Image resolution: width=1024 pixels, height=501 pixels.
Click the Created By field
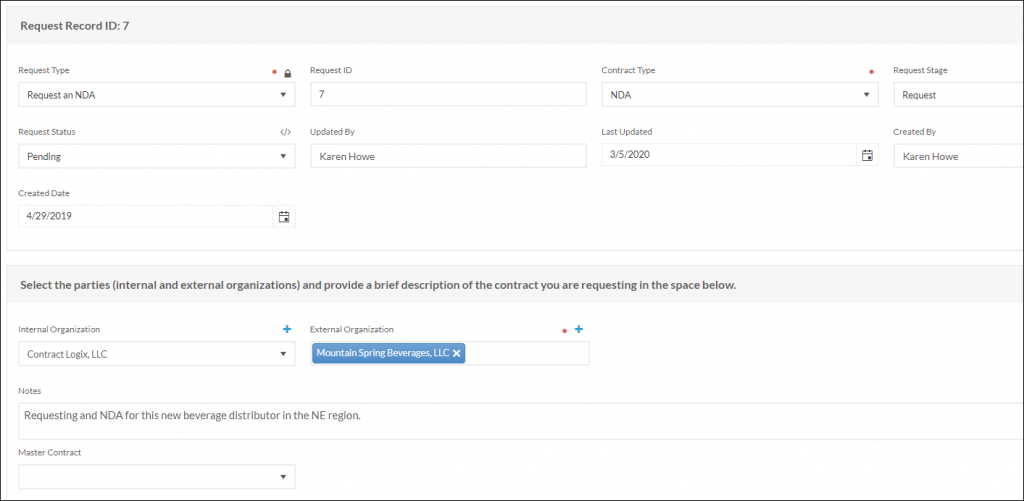point(957,156)
